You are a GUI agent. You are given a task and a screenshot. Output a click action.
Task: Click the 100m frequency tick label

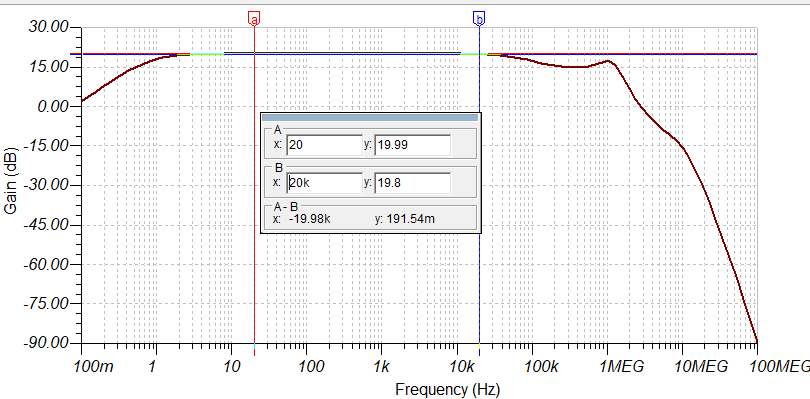click(x=94, y=366)
